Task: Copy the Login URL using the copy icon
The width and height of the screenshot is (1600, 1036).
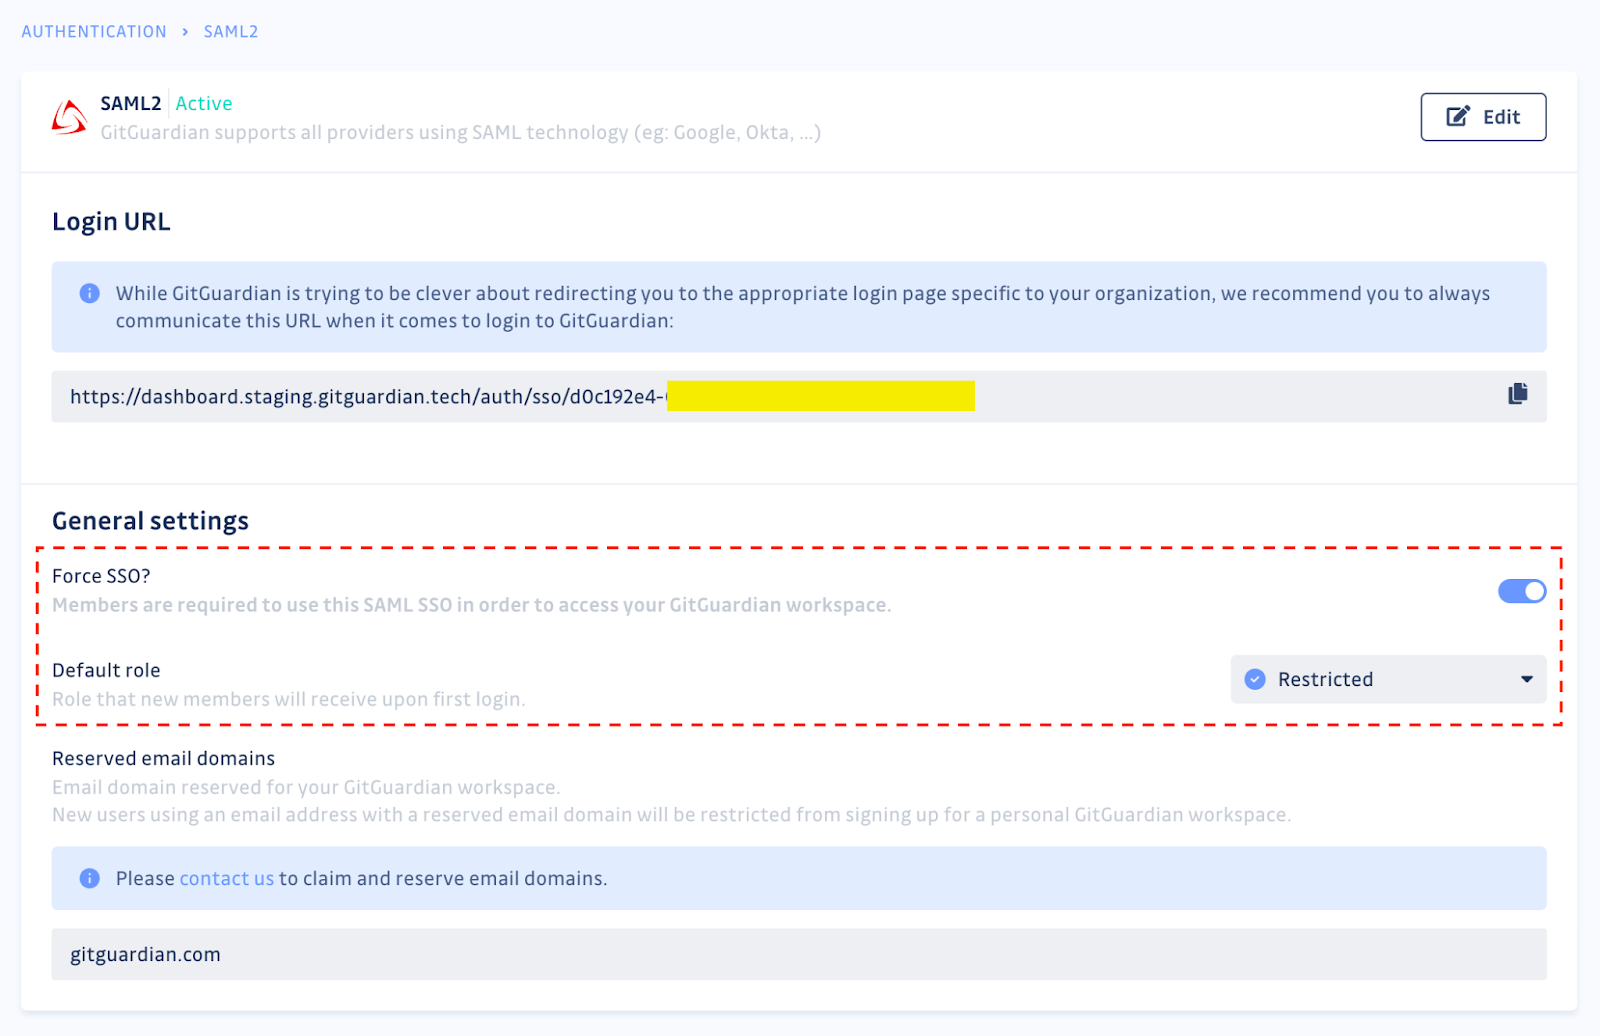Action: [1517, 394]
